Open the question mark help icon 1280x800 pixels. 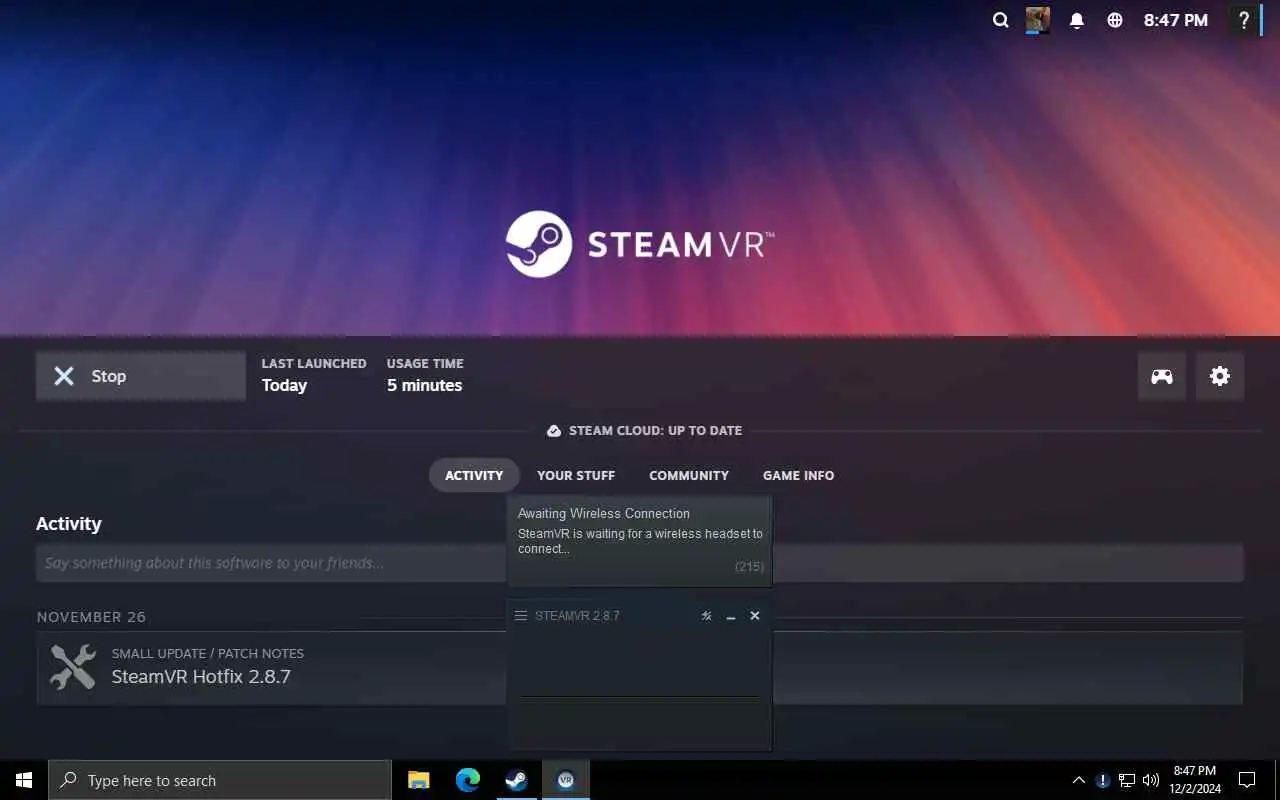pos(1243,20)
